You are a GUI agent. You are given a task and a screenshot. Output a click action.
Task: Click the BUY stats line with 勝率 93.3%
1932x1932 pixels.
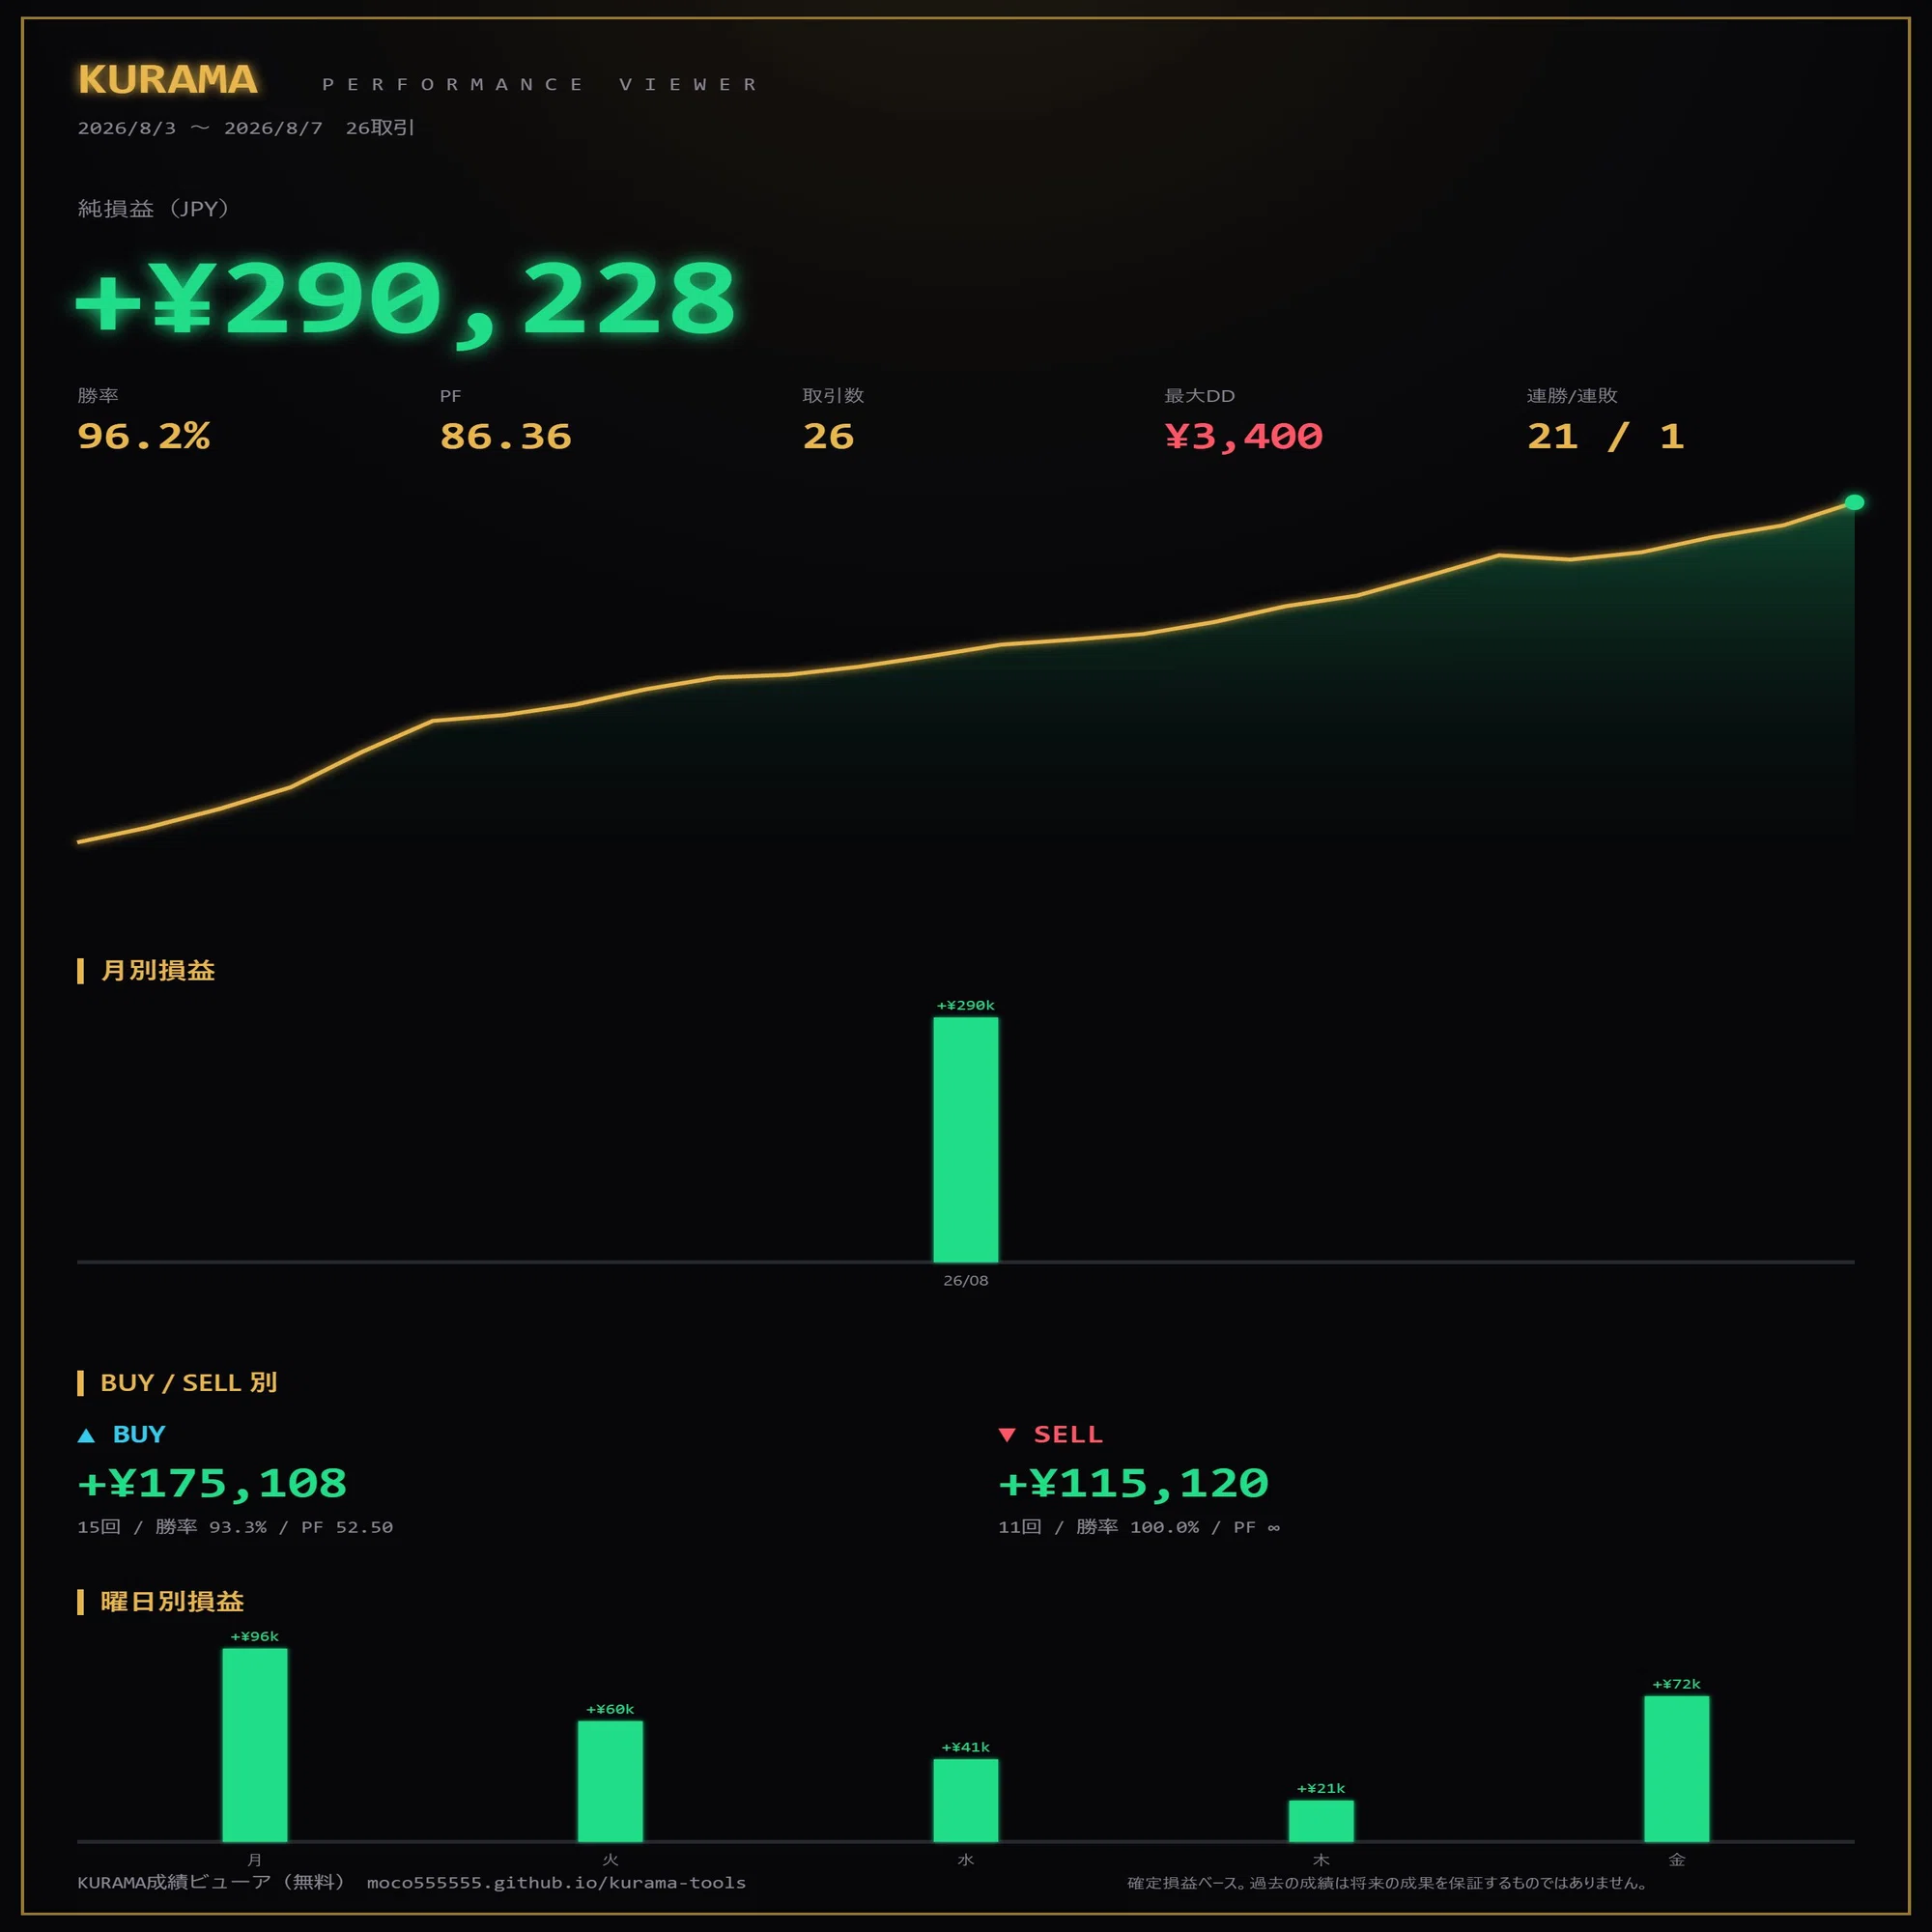tap(235, 1527)
